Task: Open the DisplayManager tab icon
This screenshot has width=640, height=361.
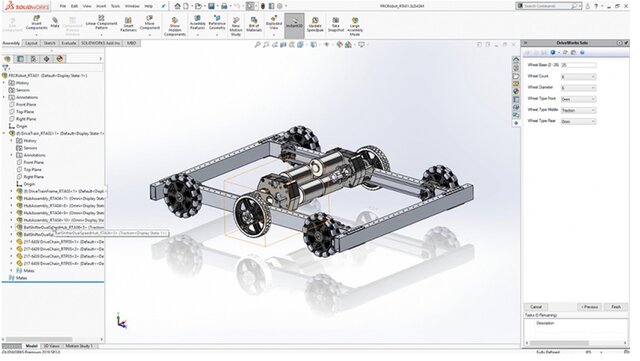Action: pos(60,59)
